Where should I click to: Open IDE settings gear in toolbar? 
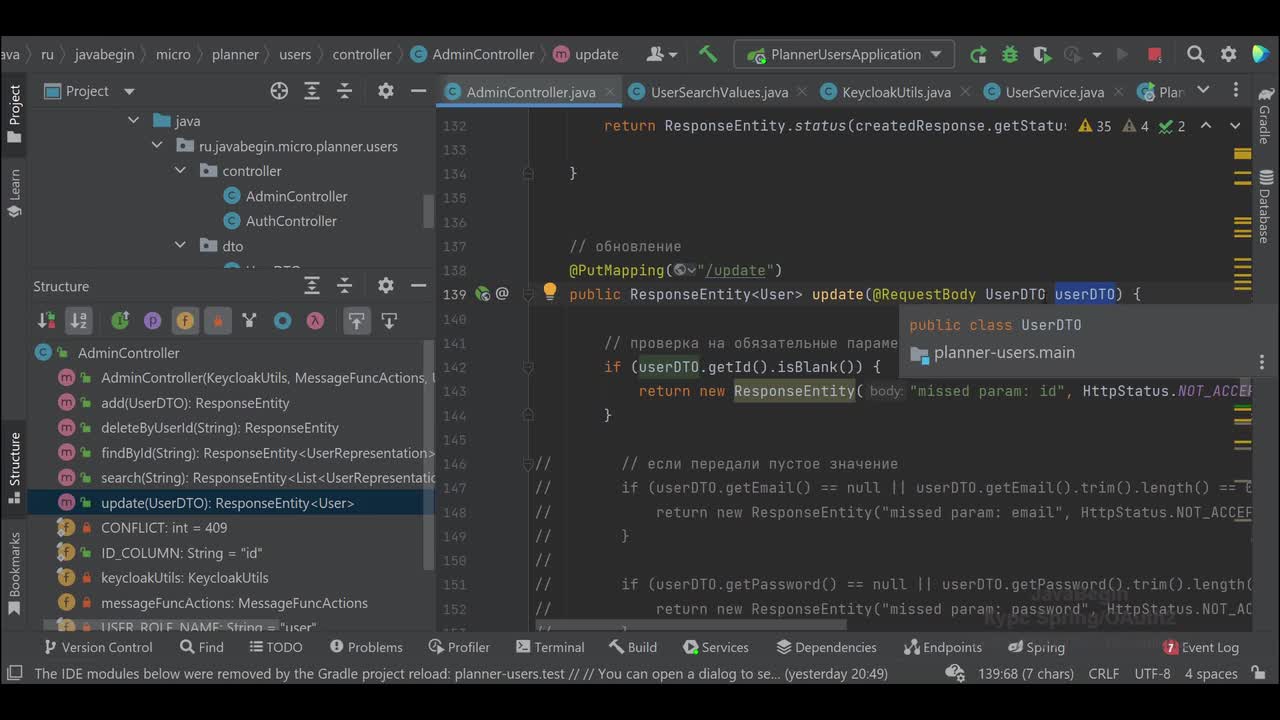tap(1229, 54)
